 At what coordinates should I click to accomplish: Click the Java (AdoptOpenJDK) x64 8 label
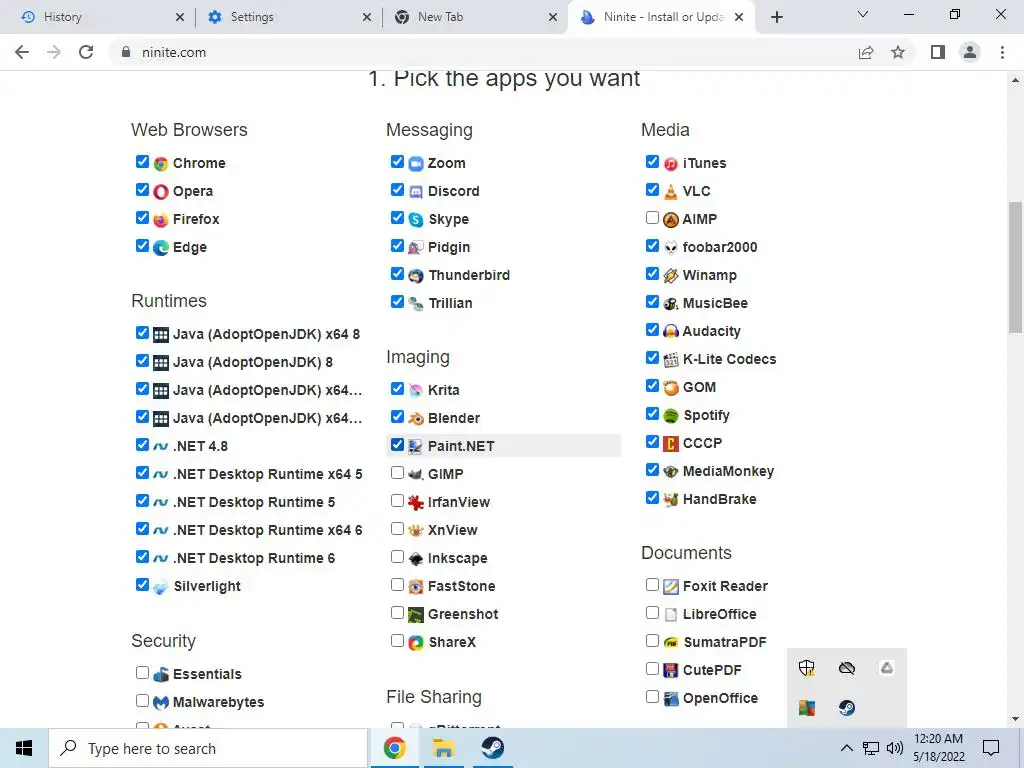[266, 334]
